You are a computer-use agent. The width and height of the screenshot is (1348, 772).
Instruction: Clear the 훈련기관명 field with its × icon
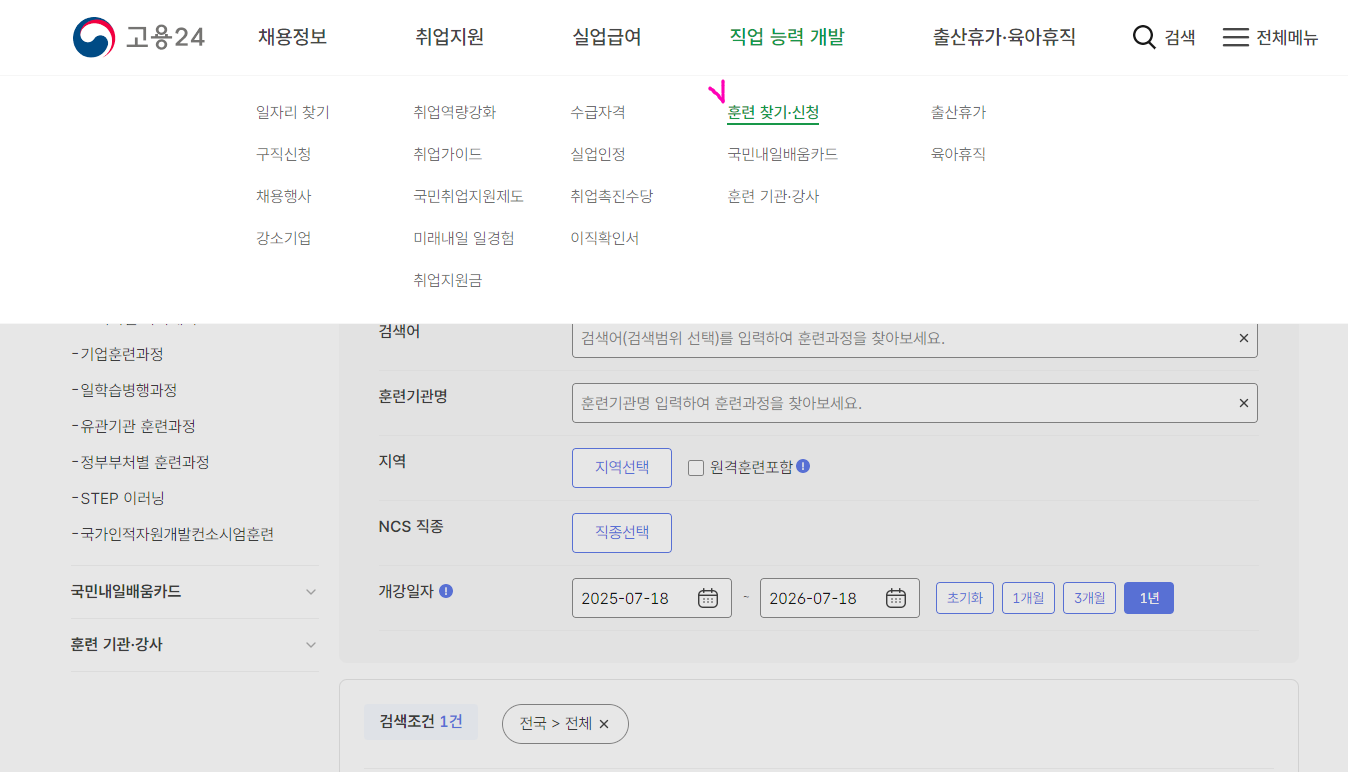click(1243, 402)
